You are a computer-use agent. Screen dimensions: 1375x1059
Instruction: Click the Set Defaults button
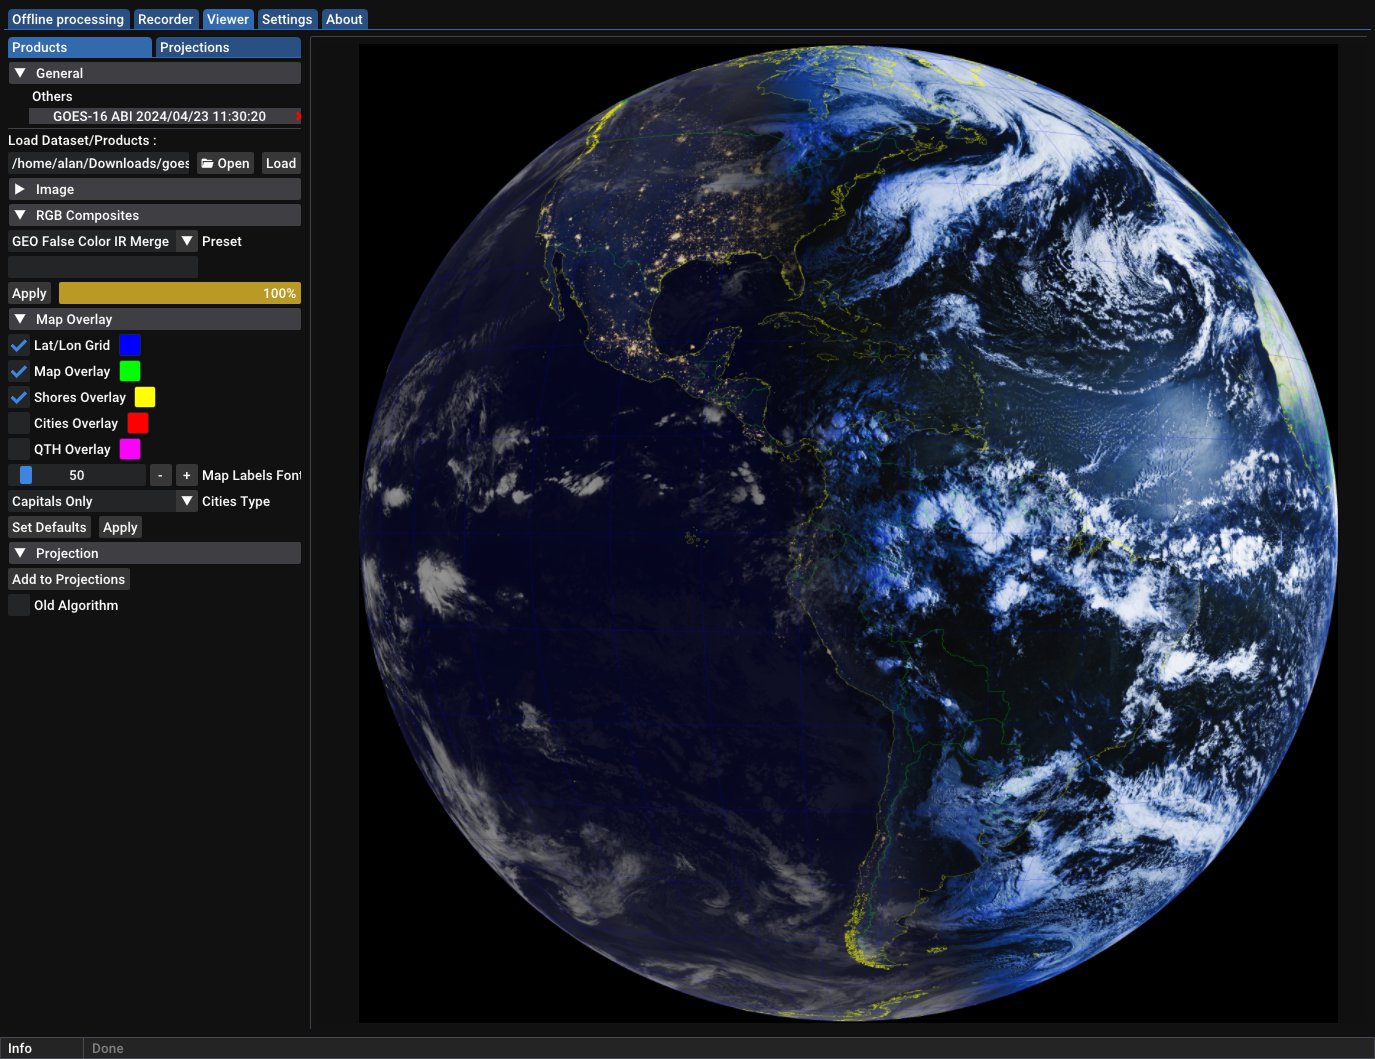coord(49,527)
